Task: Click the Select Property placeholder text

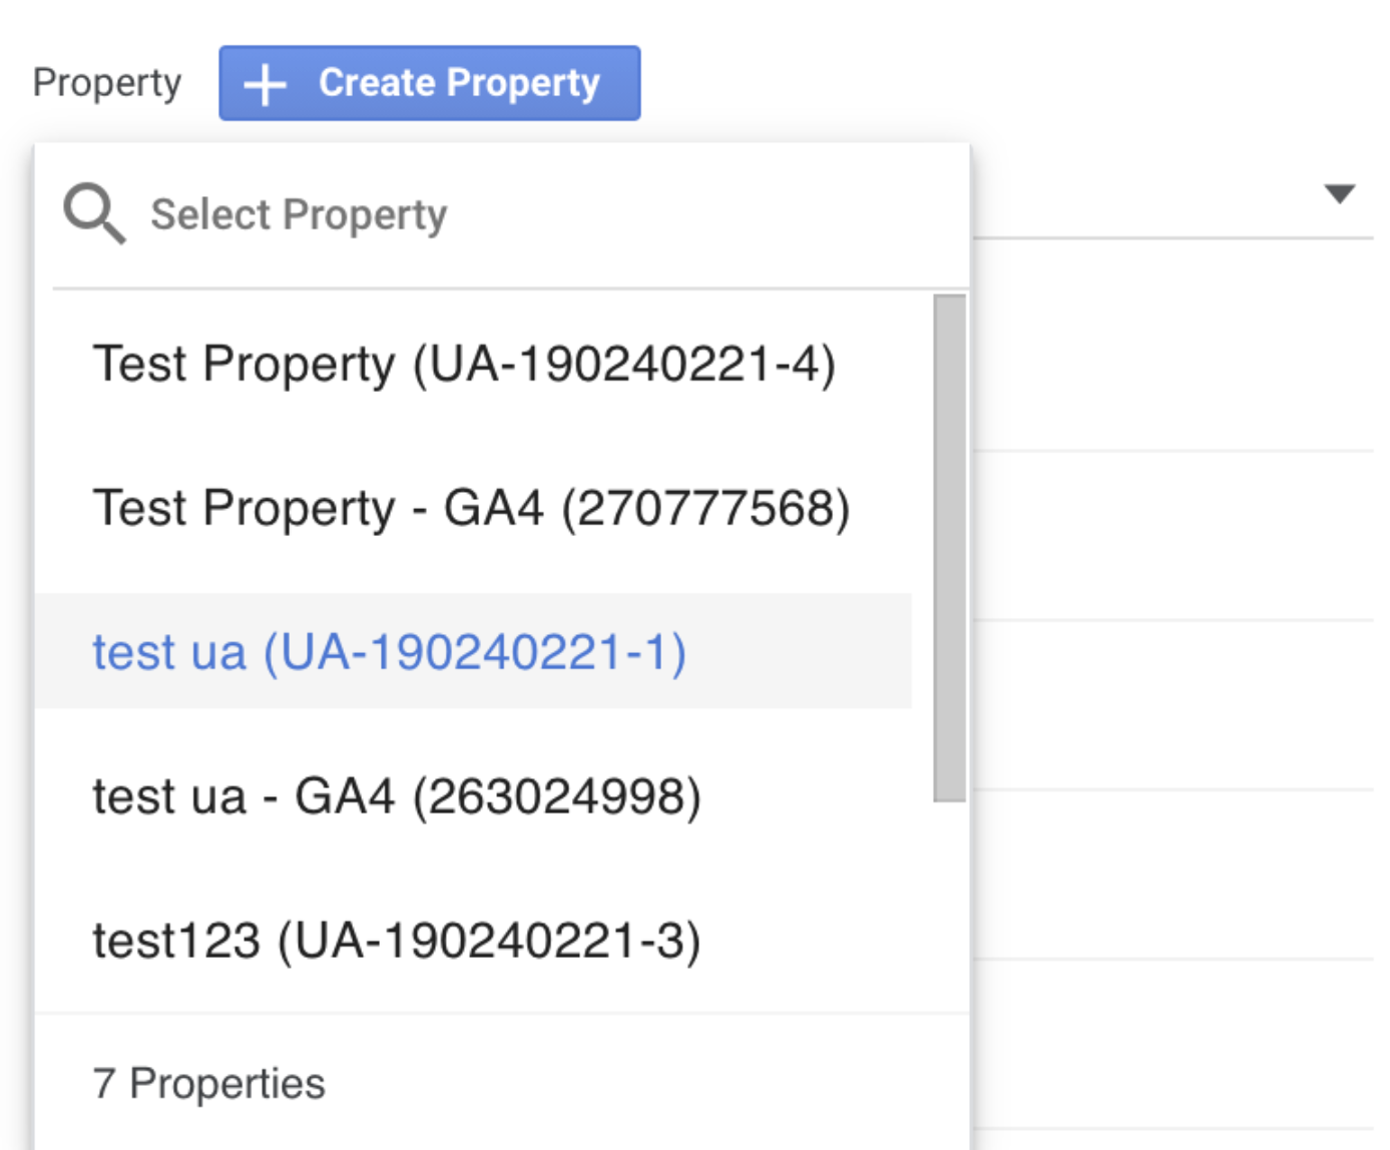Action: point(298,215)
